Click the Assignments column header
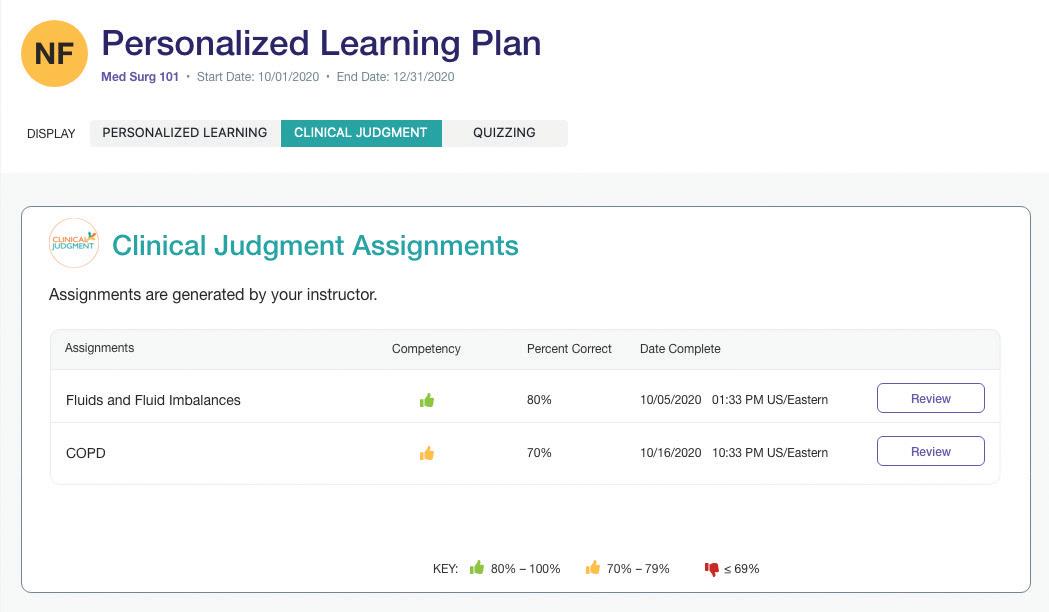 99,348
